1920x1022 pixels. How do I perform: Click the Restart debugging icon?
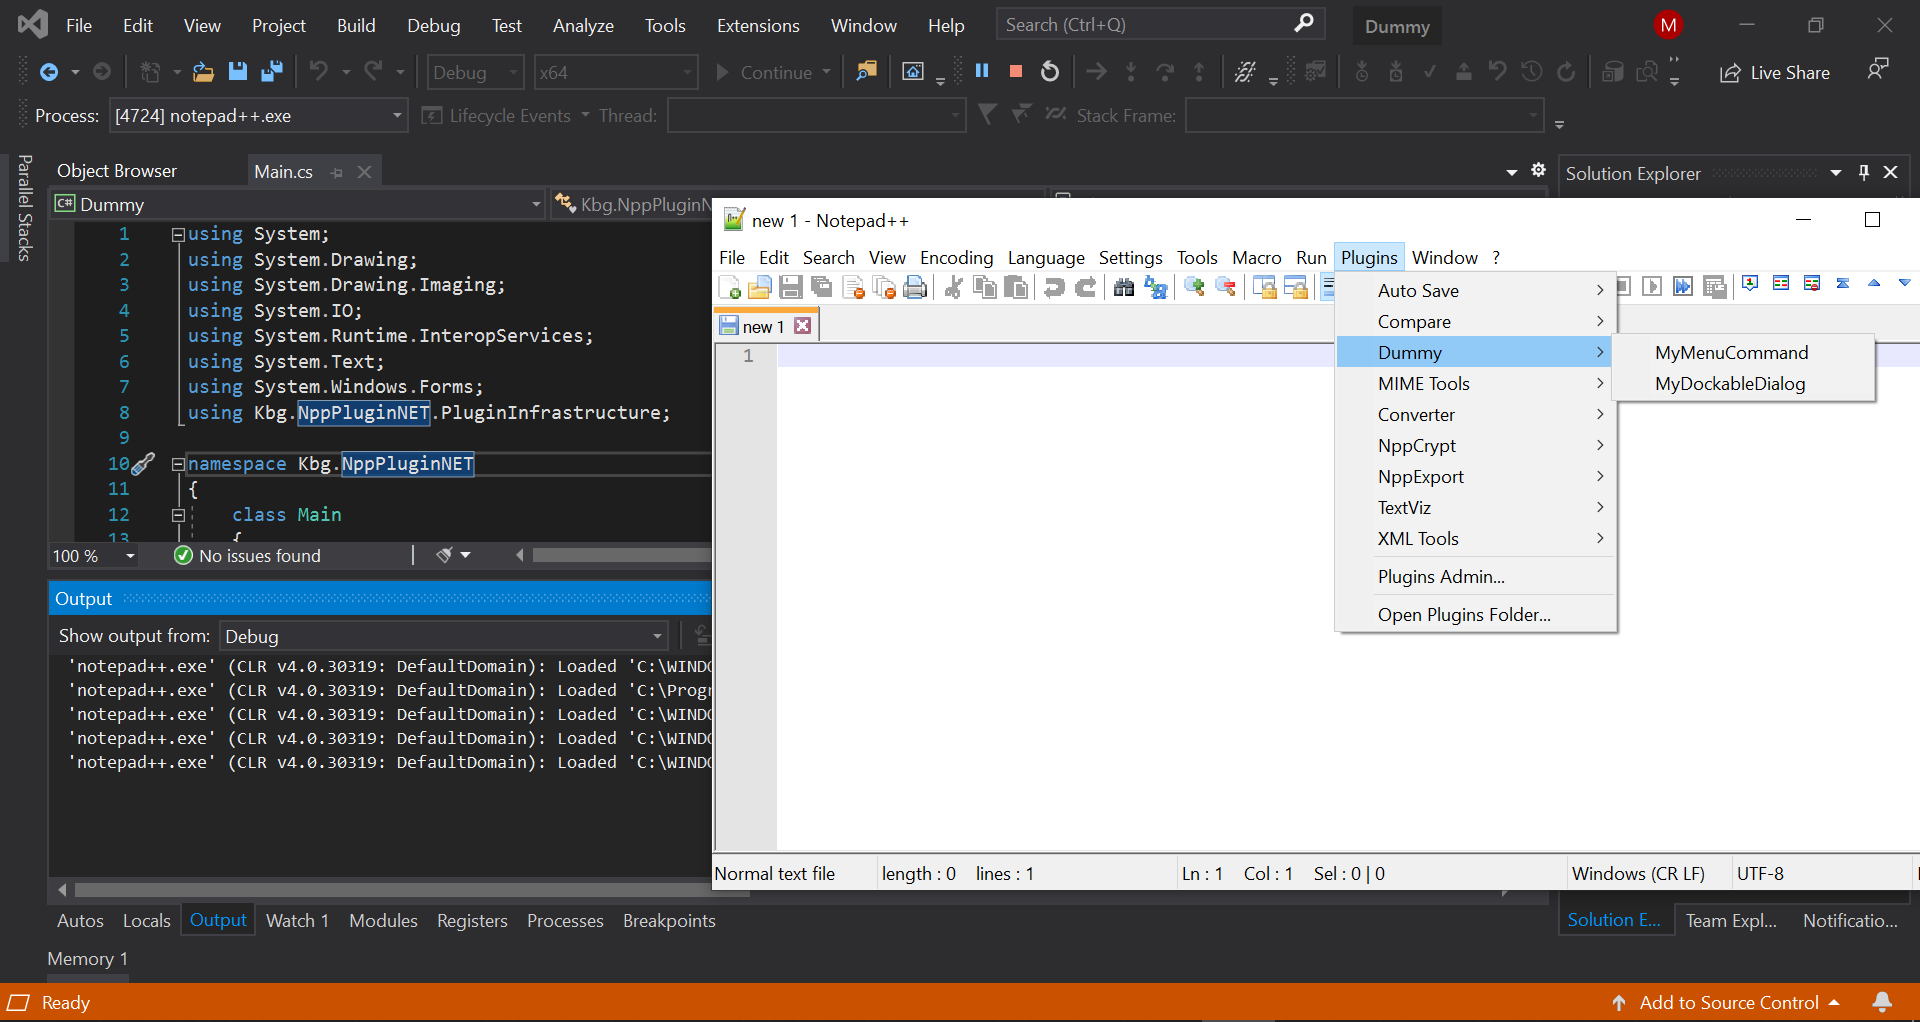click(1049, 71)
